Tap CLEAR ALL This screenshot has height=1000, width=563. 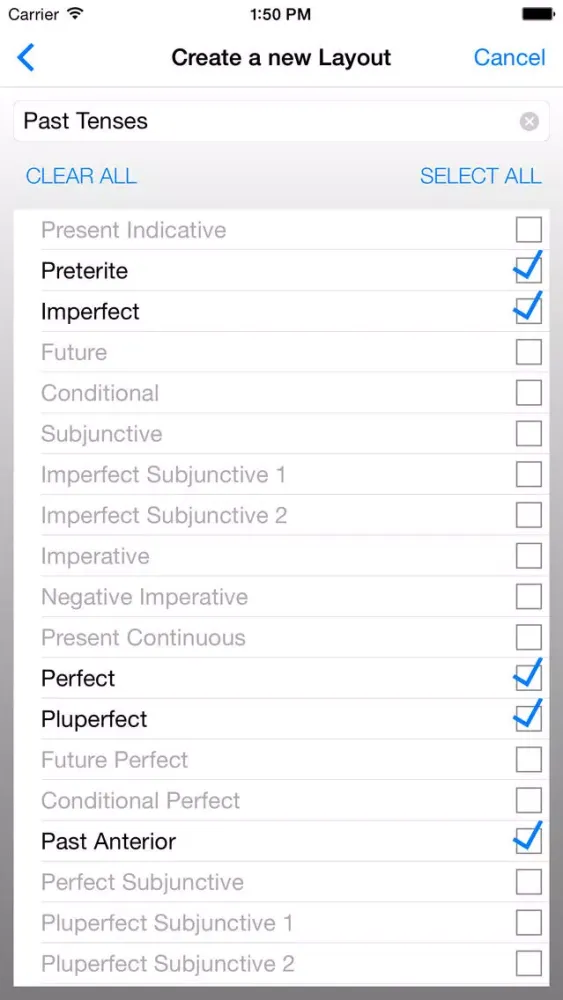coord(81,176)
